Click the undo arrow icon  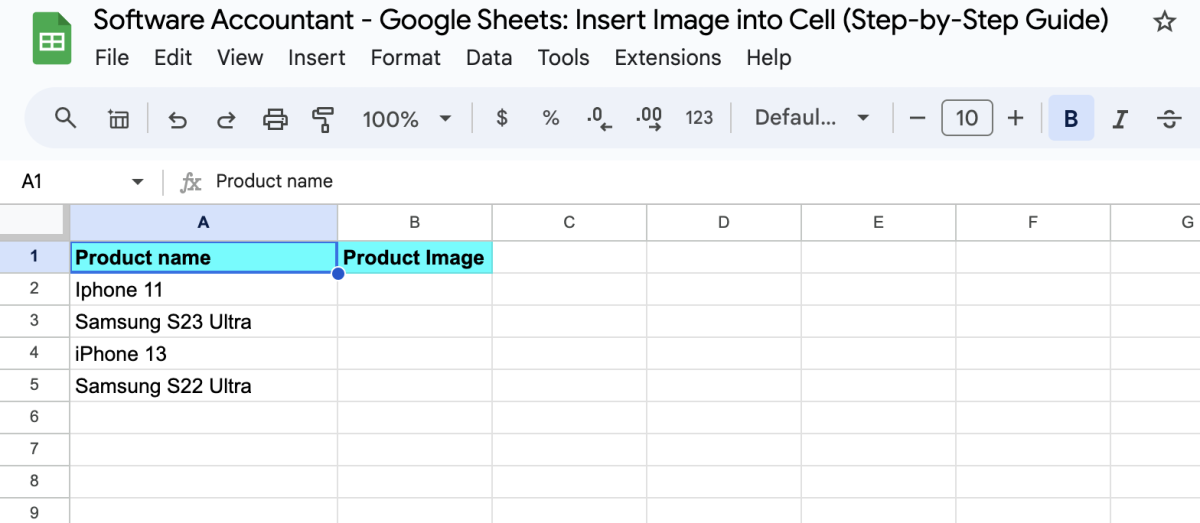tap(178, 120)
